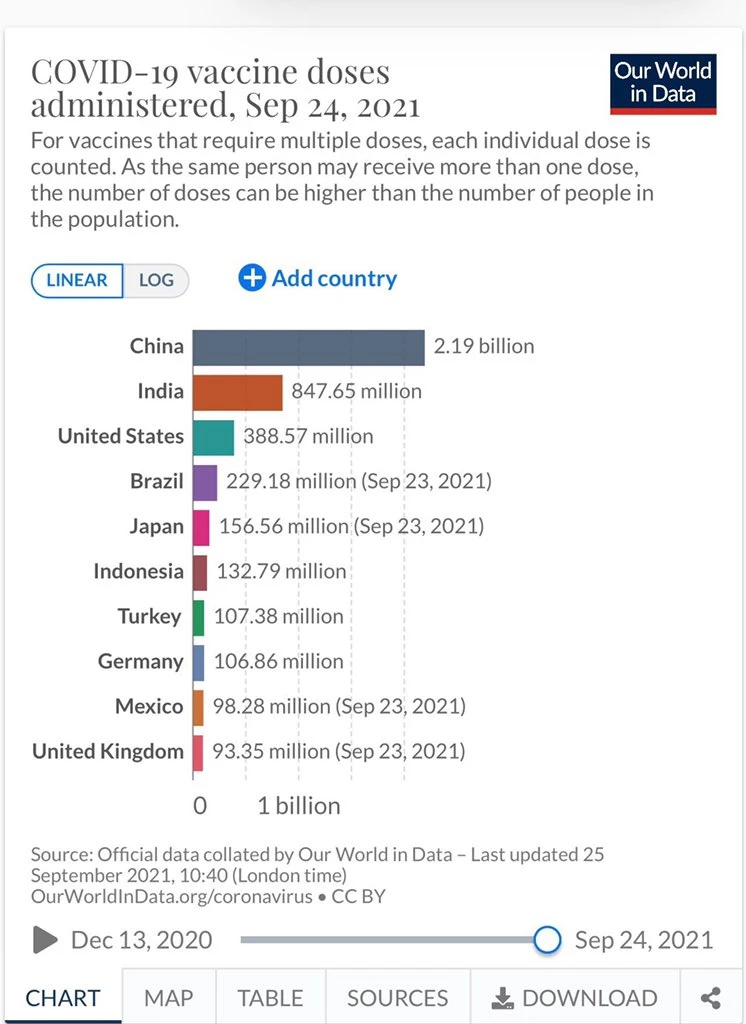The height and width of the screenshot is (1024, 746).
Task: Click the plus icon beside Add country
Action: pyautogui.click(x=252, y=278)
